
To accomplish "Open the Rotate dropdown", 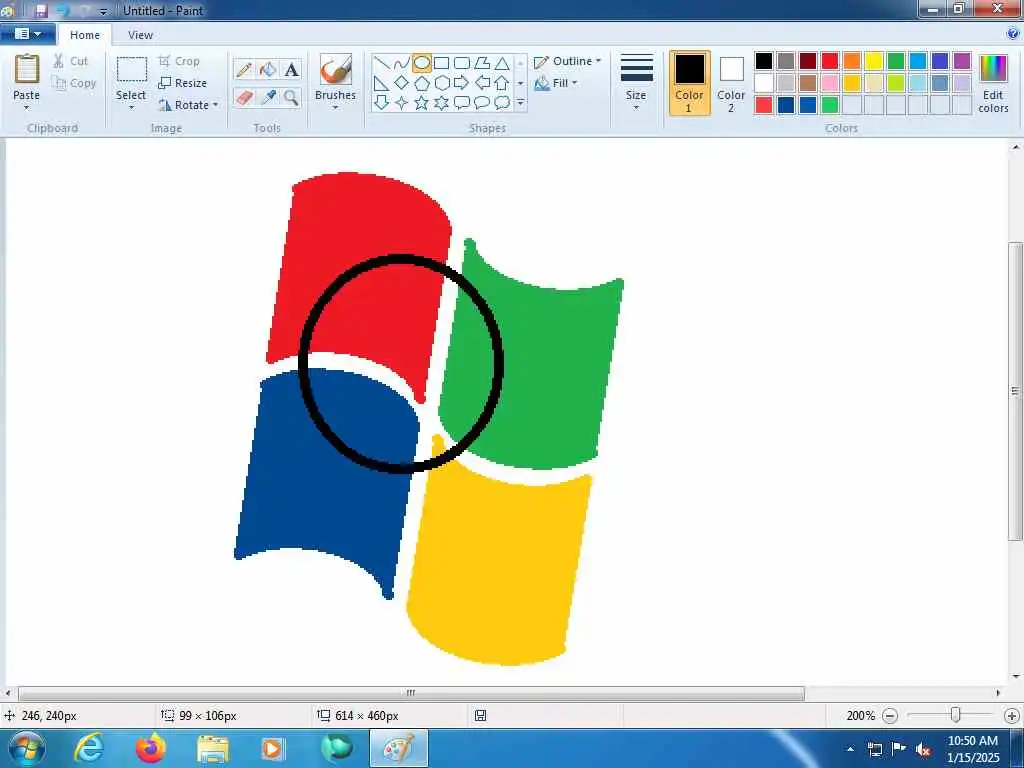I will [189, 104].
